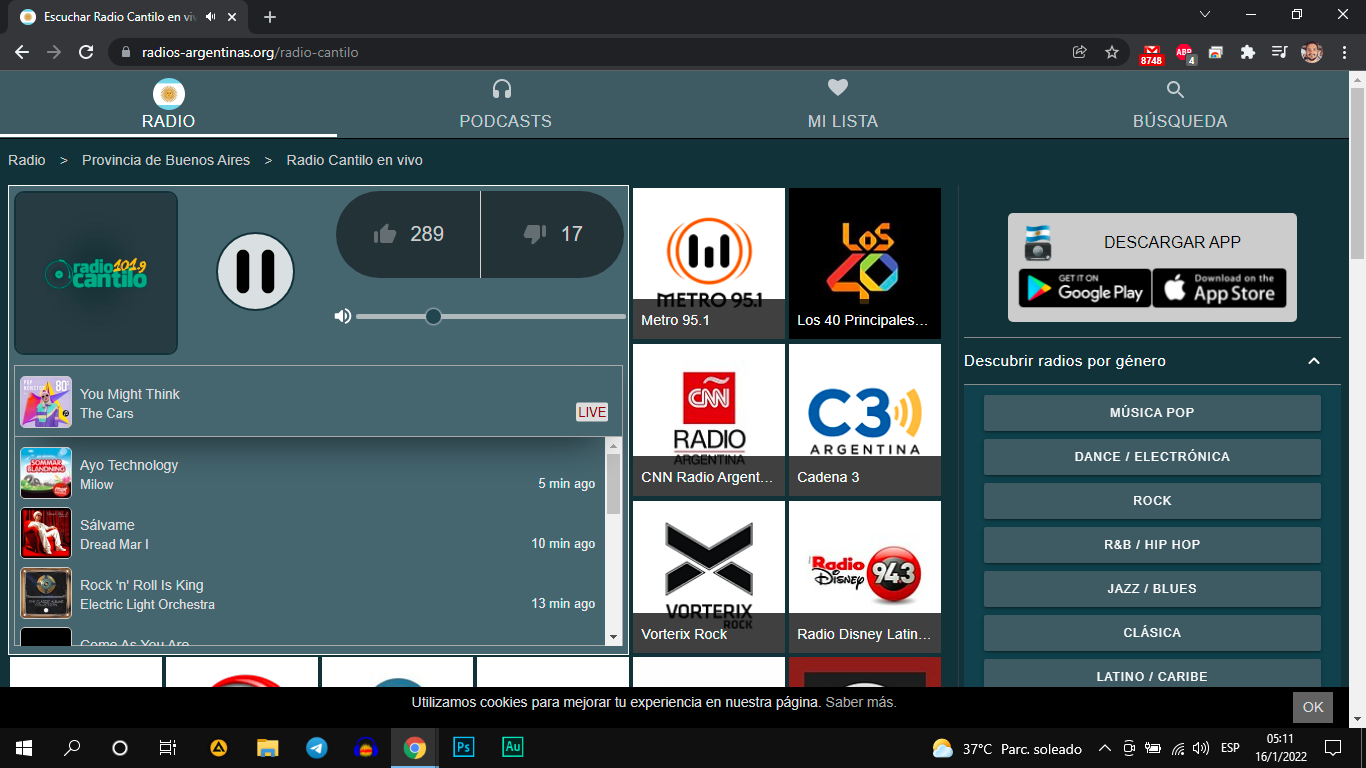This screenshot has width=1366, height=768.
Task: Select Radio Disney Latino station
Action: point(865,577)
